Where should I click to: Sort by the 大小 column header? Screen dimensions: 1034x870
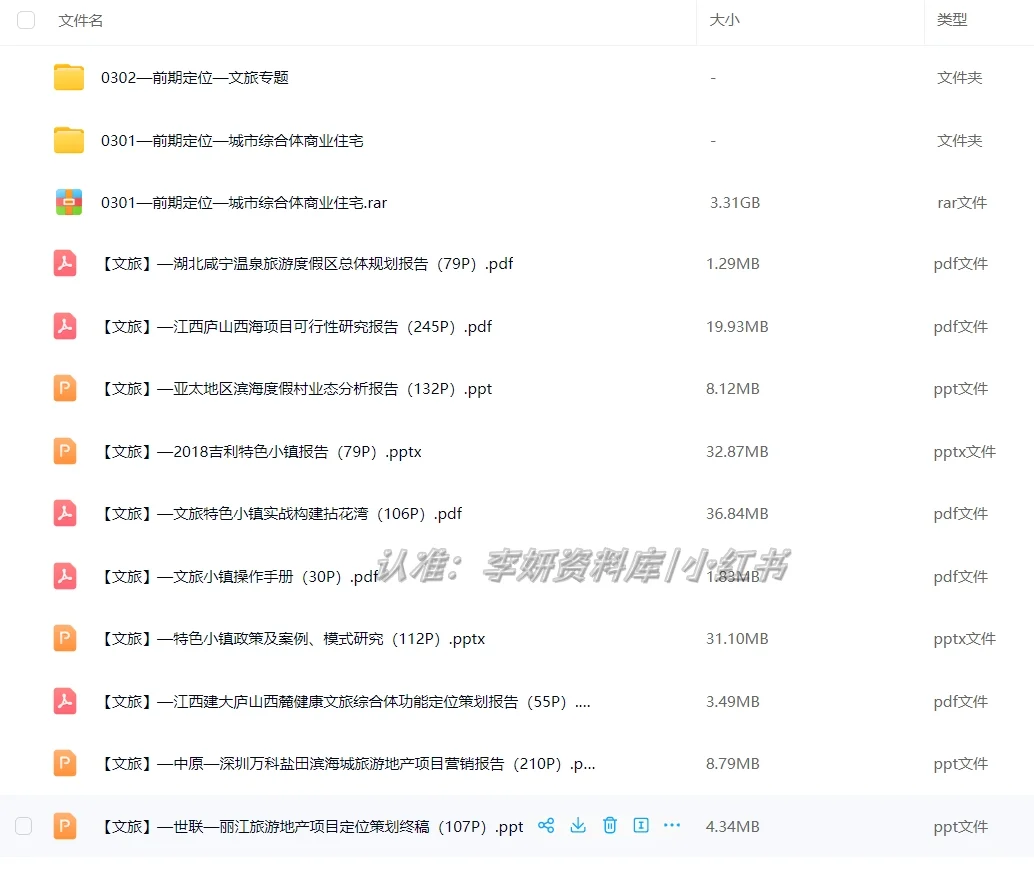point(724,20)
